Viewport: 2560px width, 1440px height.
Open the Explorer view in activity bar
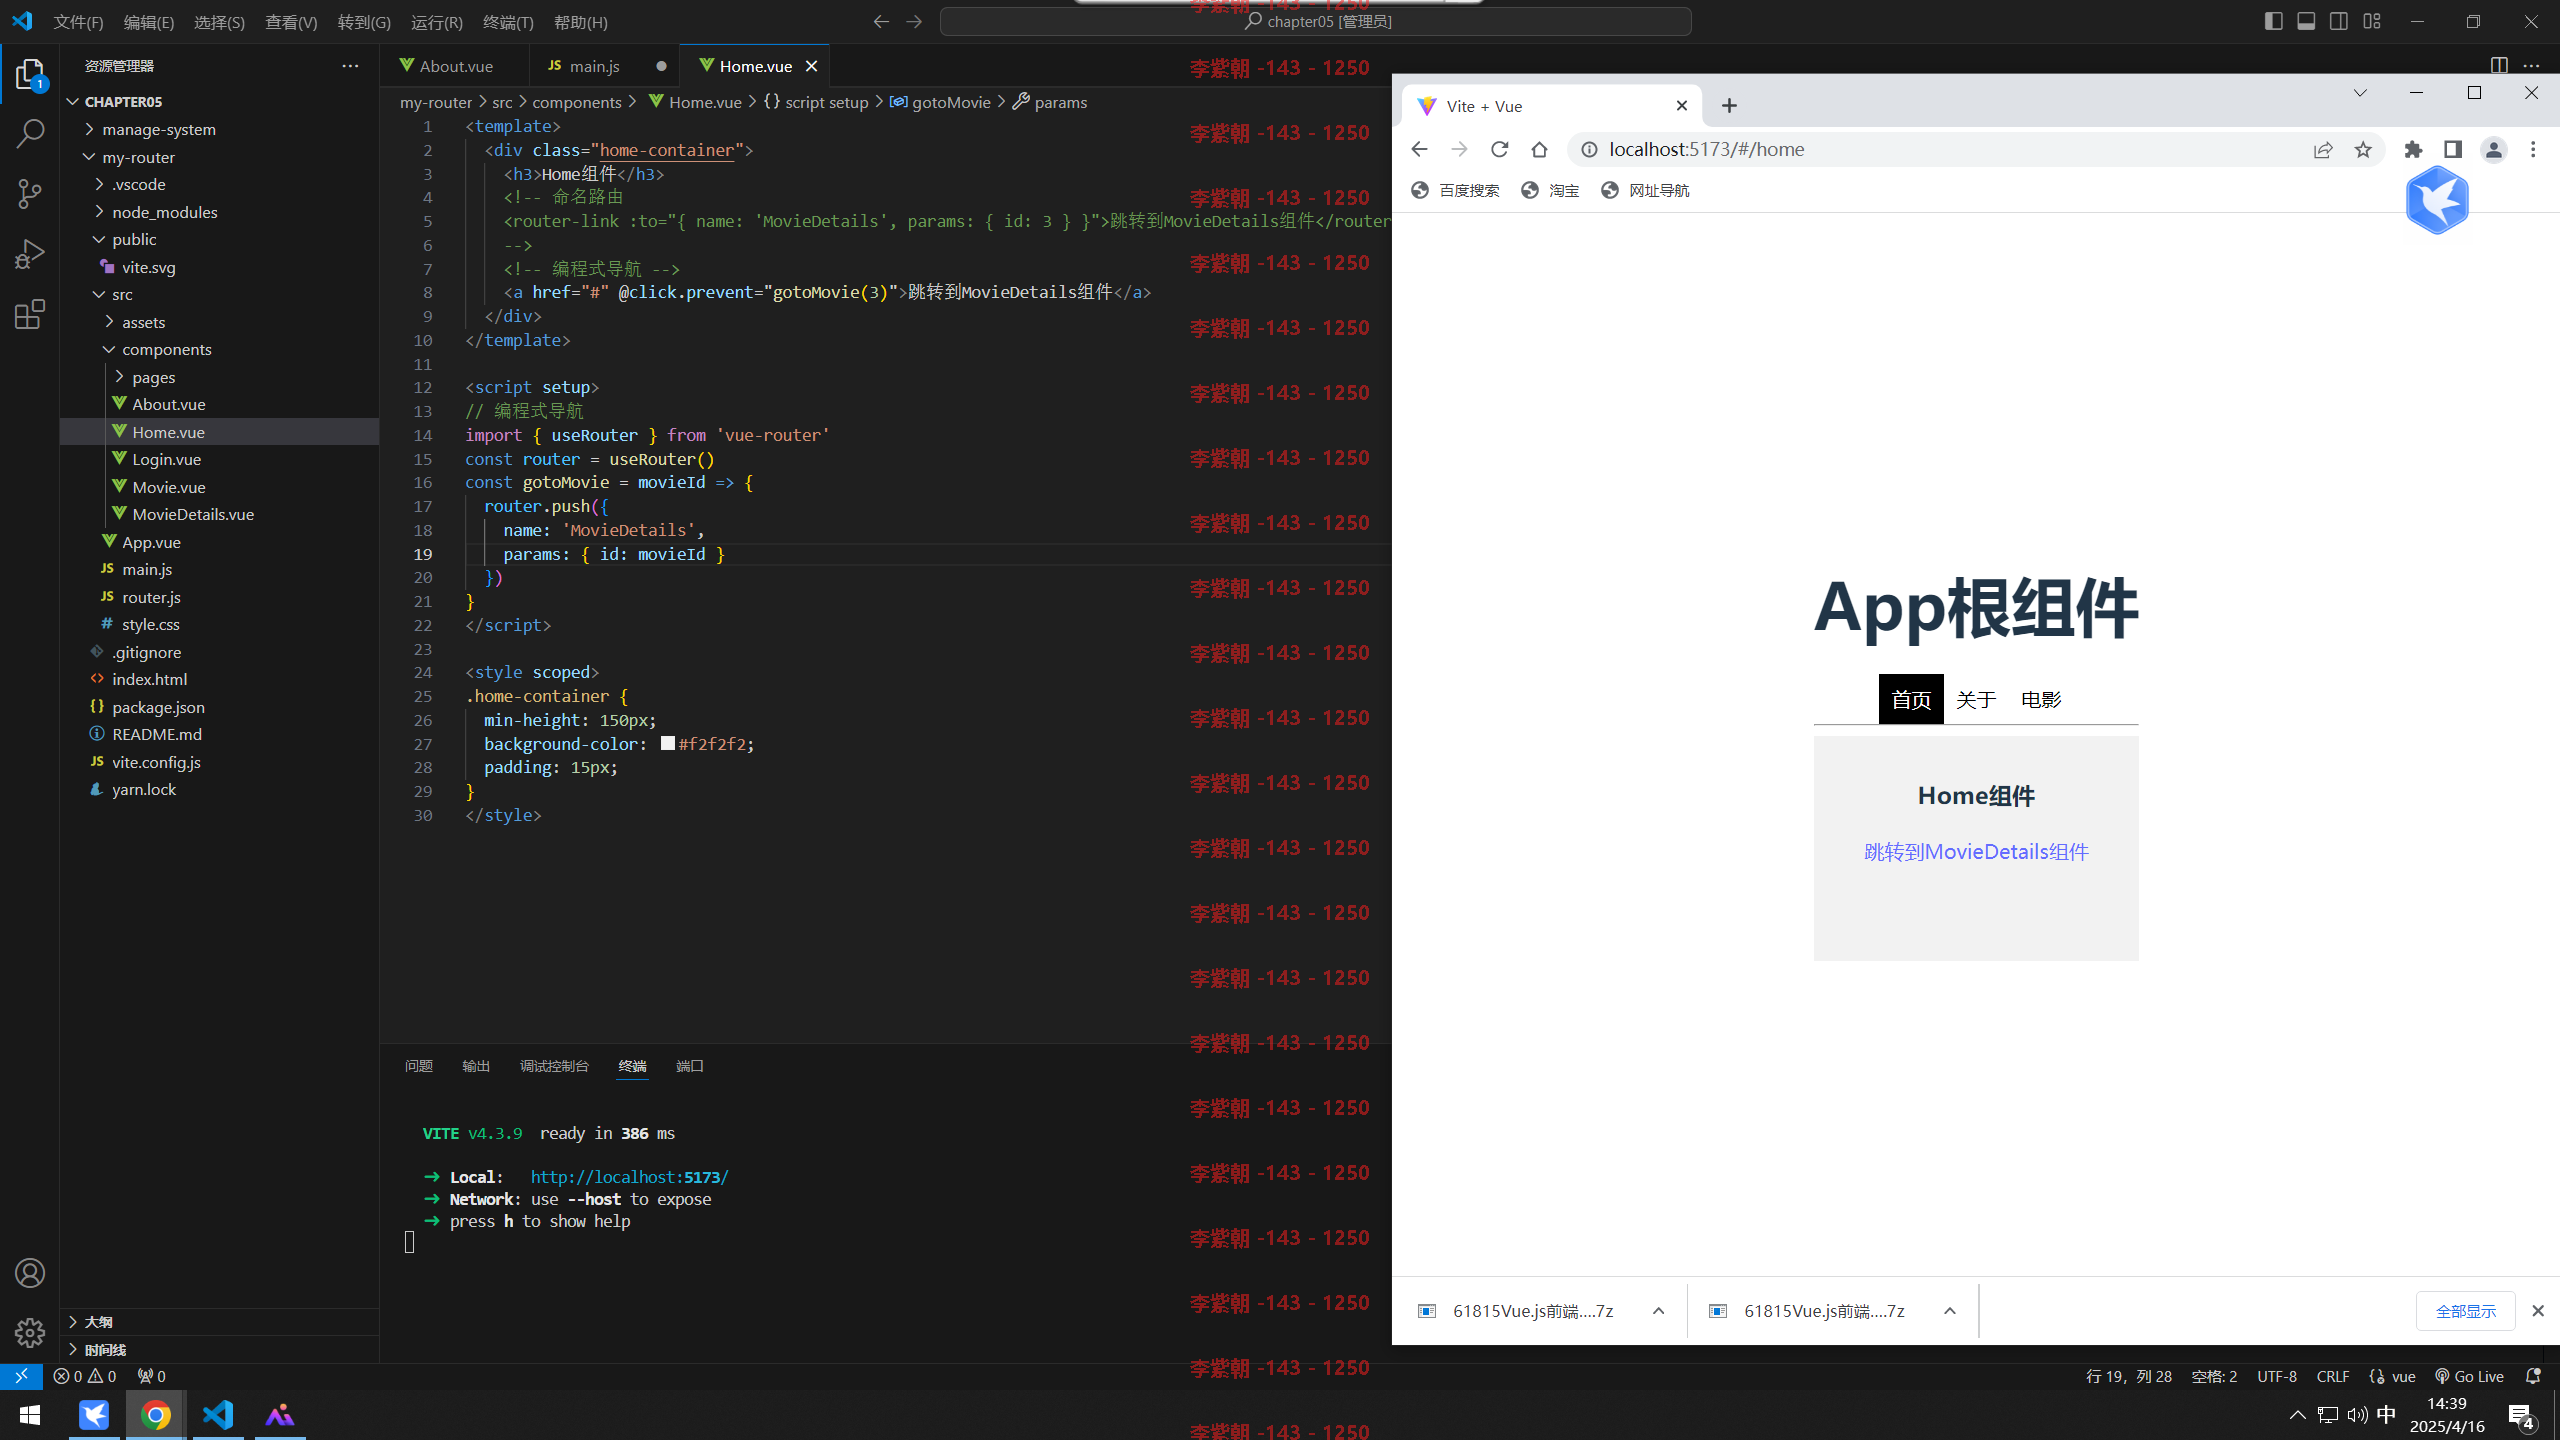[x=30, y=75]
